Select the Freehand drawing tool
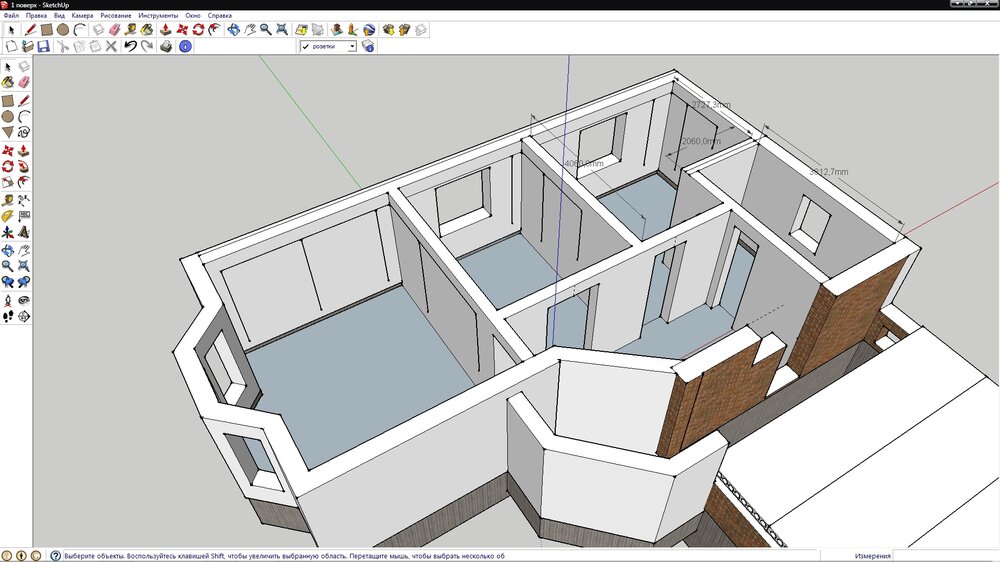This screenshot has height=562, width=1000. (x=23, y=131)
